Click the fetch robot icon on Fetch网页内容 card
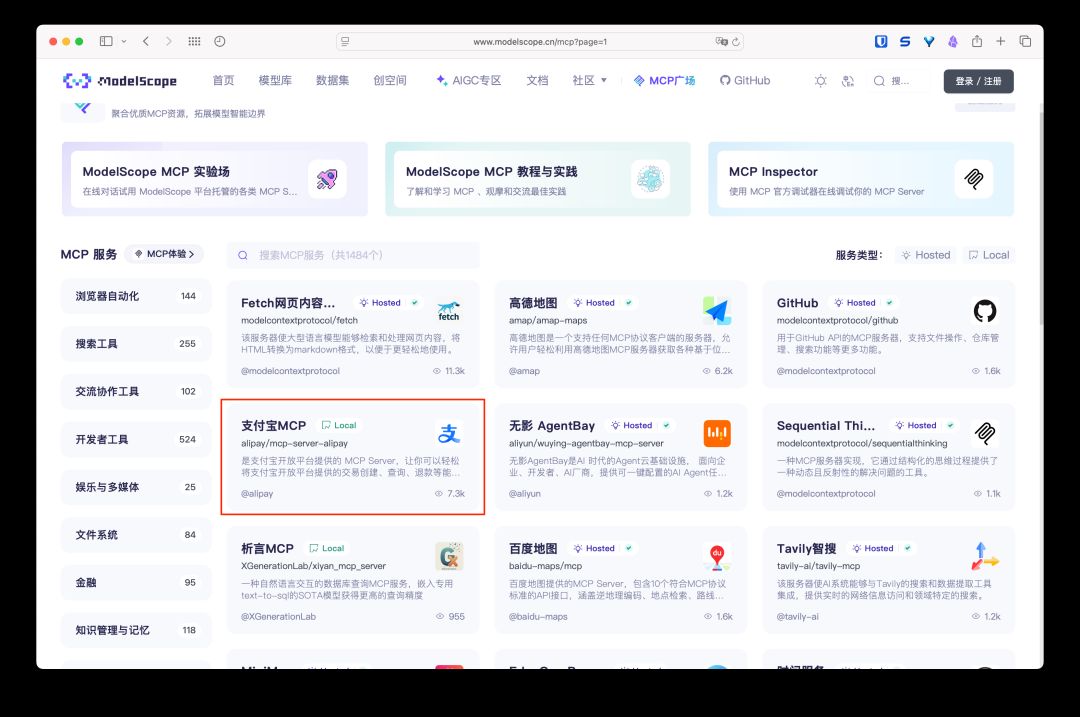The height and width of the screenshot is (717, 1080). point(448,310)
